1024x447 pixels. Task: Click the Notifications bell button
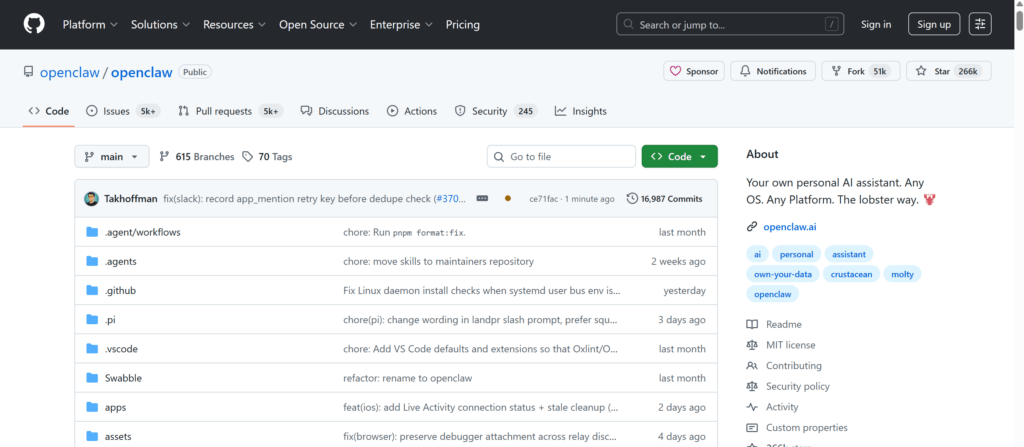coord(773,71)
